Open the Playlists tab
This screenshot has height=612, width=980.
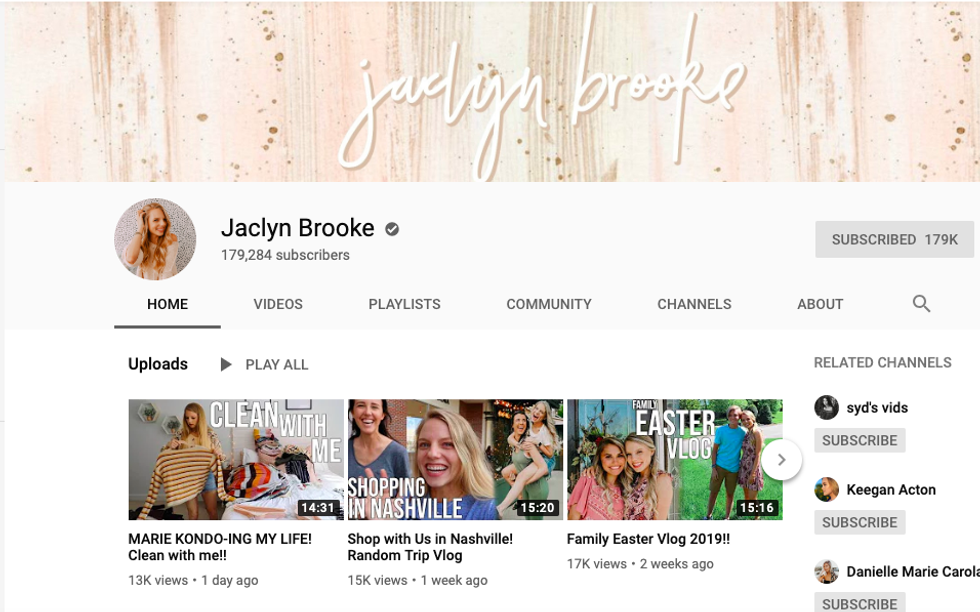(x=404, y=304)
